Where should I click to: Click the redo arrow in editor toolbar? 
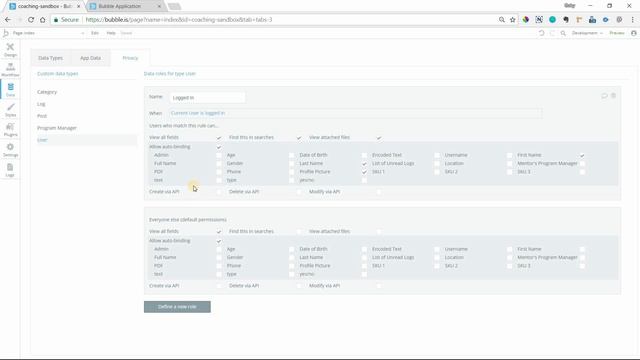pos(552,33)
